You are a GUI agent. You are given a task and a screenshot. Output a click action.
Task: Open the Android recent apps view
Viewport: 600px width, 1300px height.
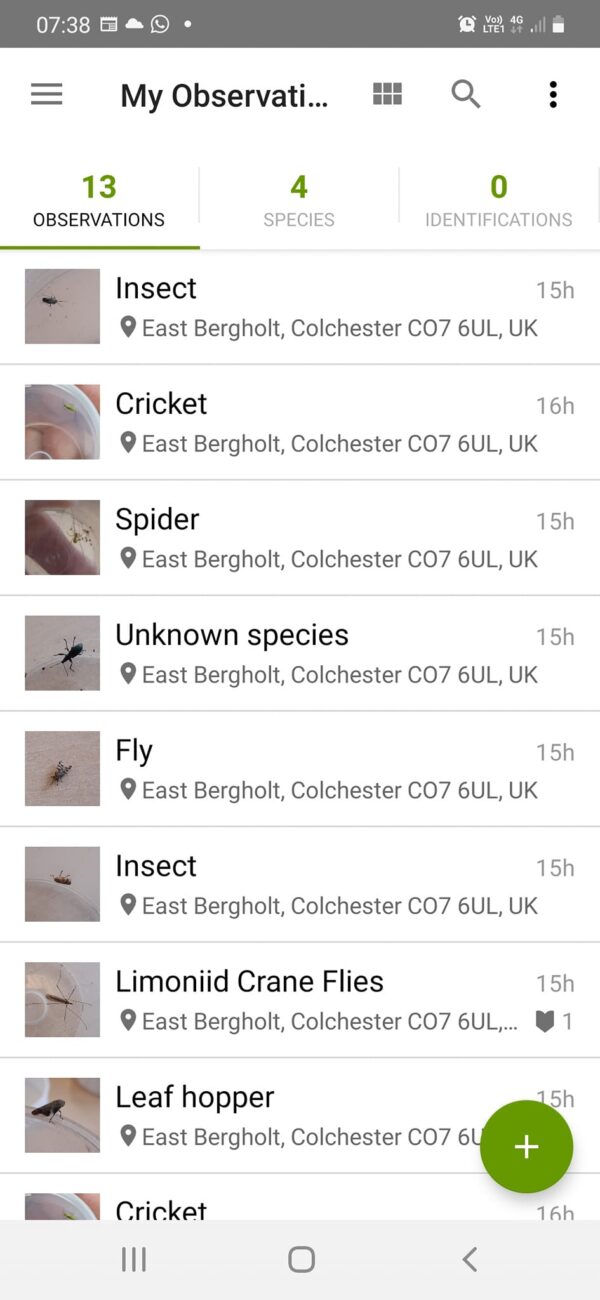point(133,1260)
